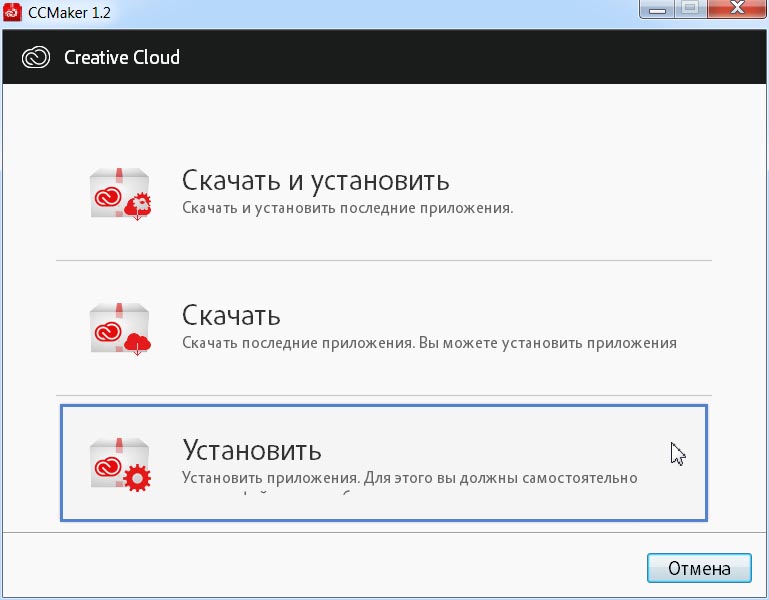Close the CCMaker window
The height and width of the screenshot is (600, 769).
pos(737,9)
